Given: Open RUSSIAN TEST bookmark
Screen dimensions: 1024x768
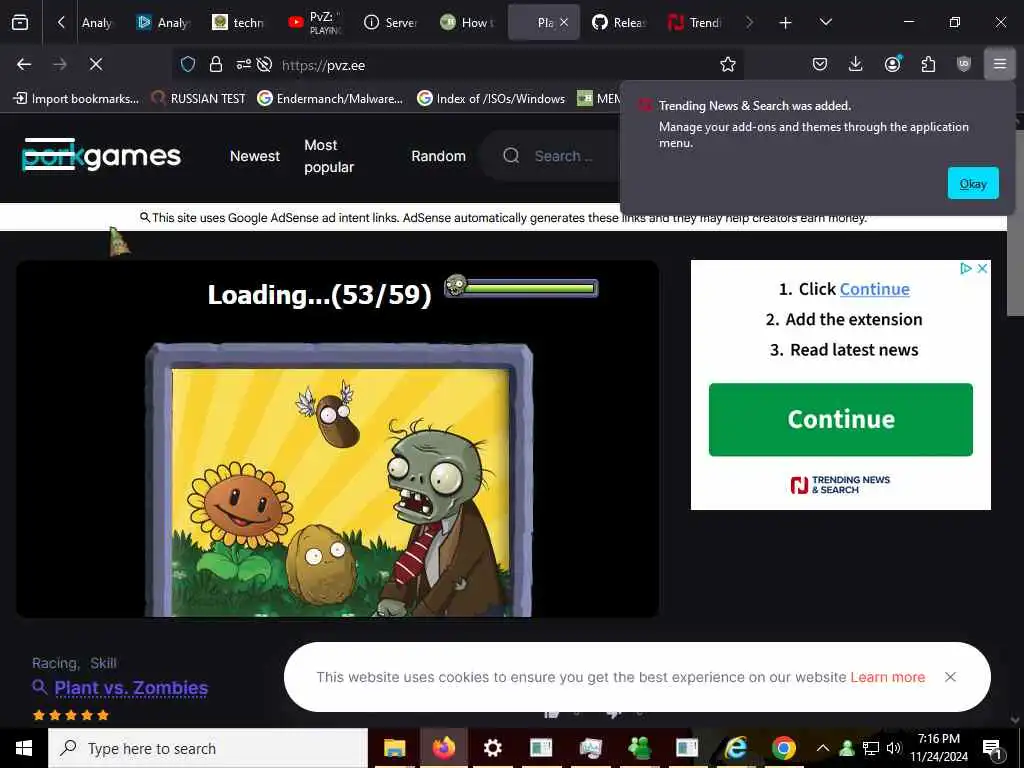Looking at the screenshot, I should coord(199,99).
